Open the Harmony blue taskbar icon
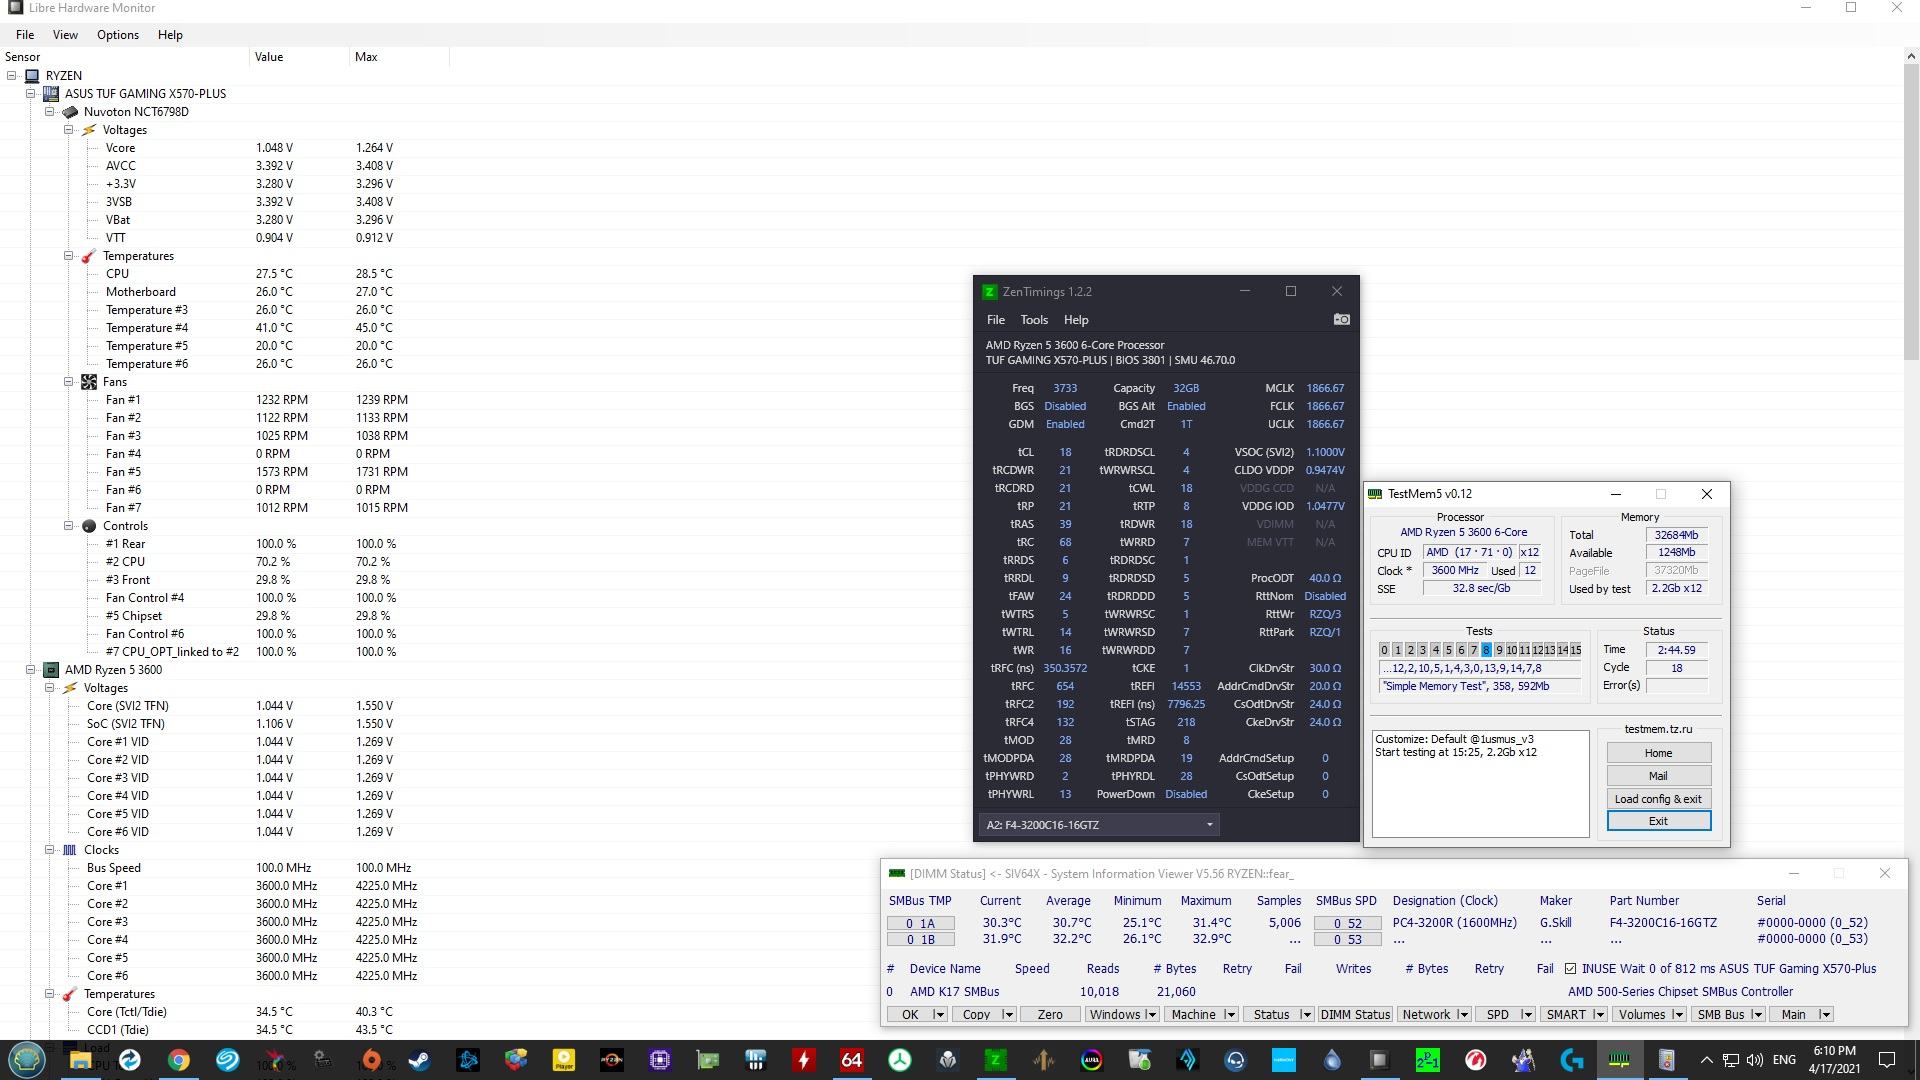The width and height of the screenshot is (1920, 1080). point(1283,1060)
